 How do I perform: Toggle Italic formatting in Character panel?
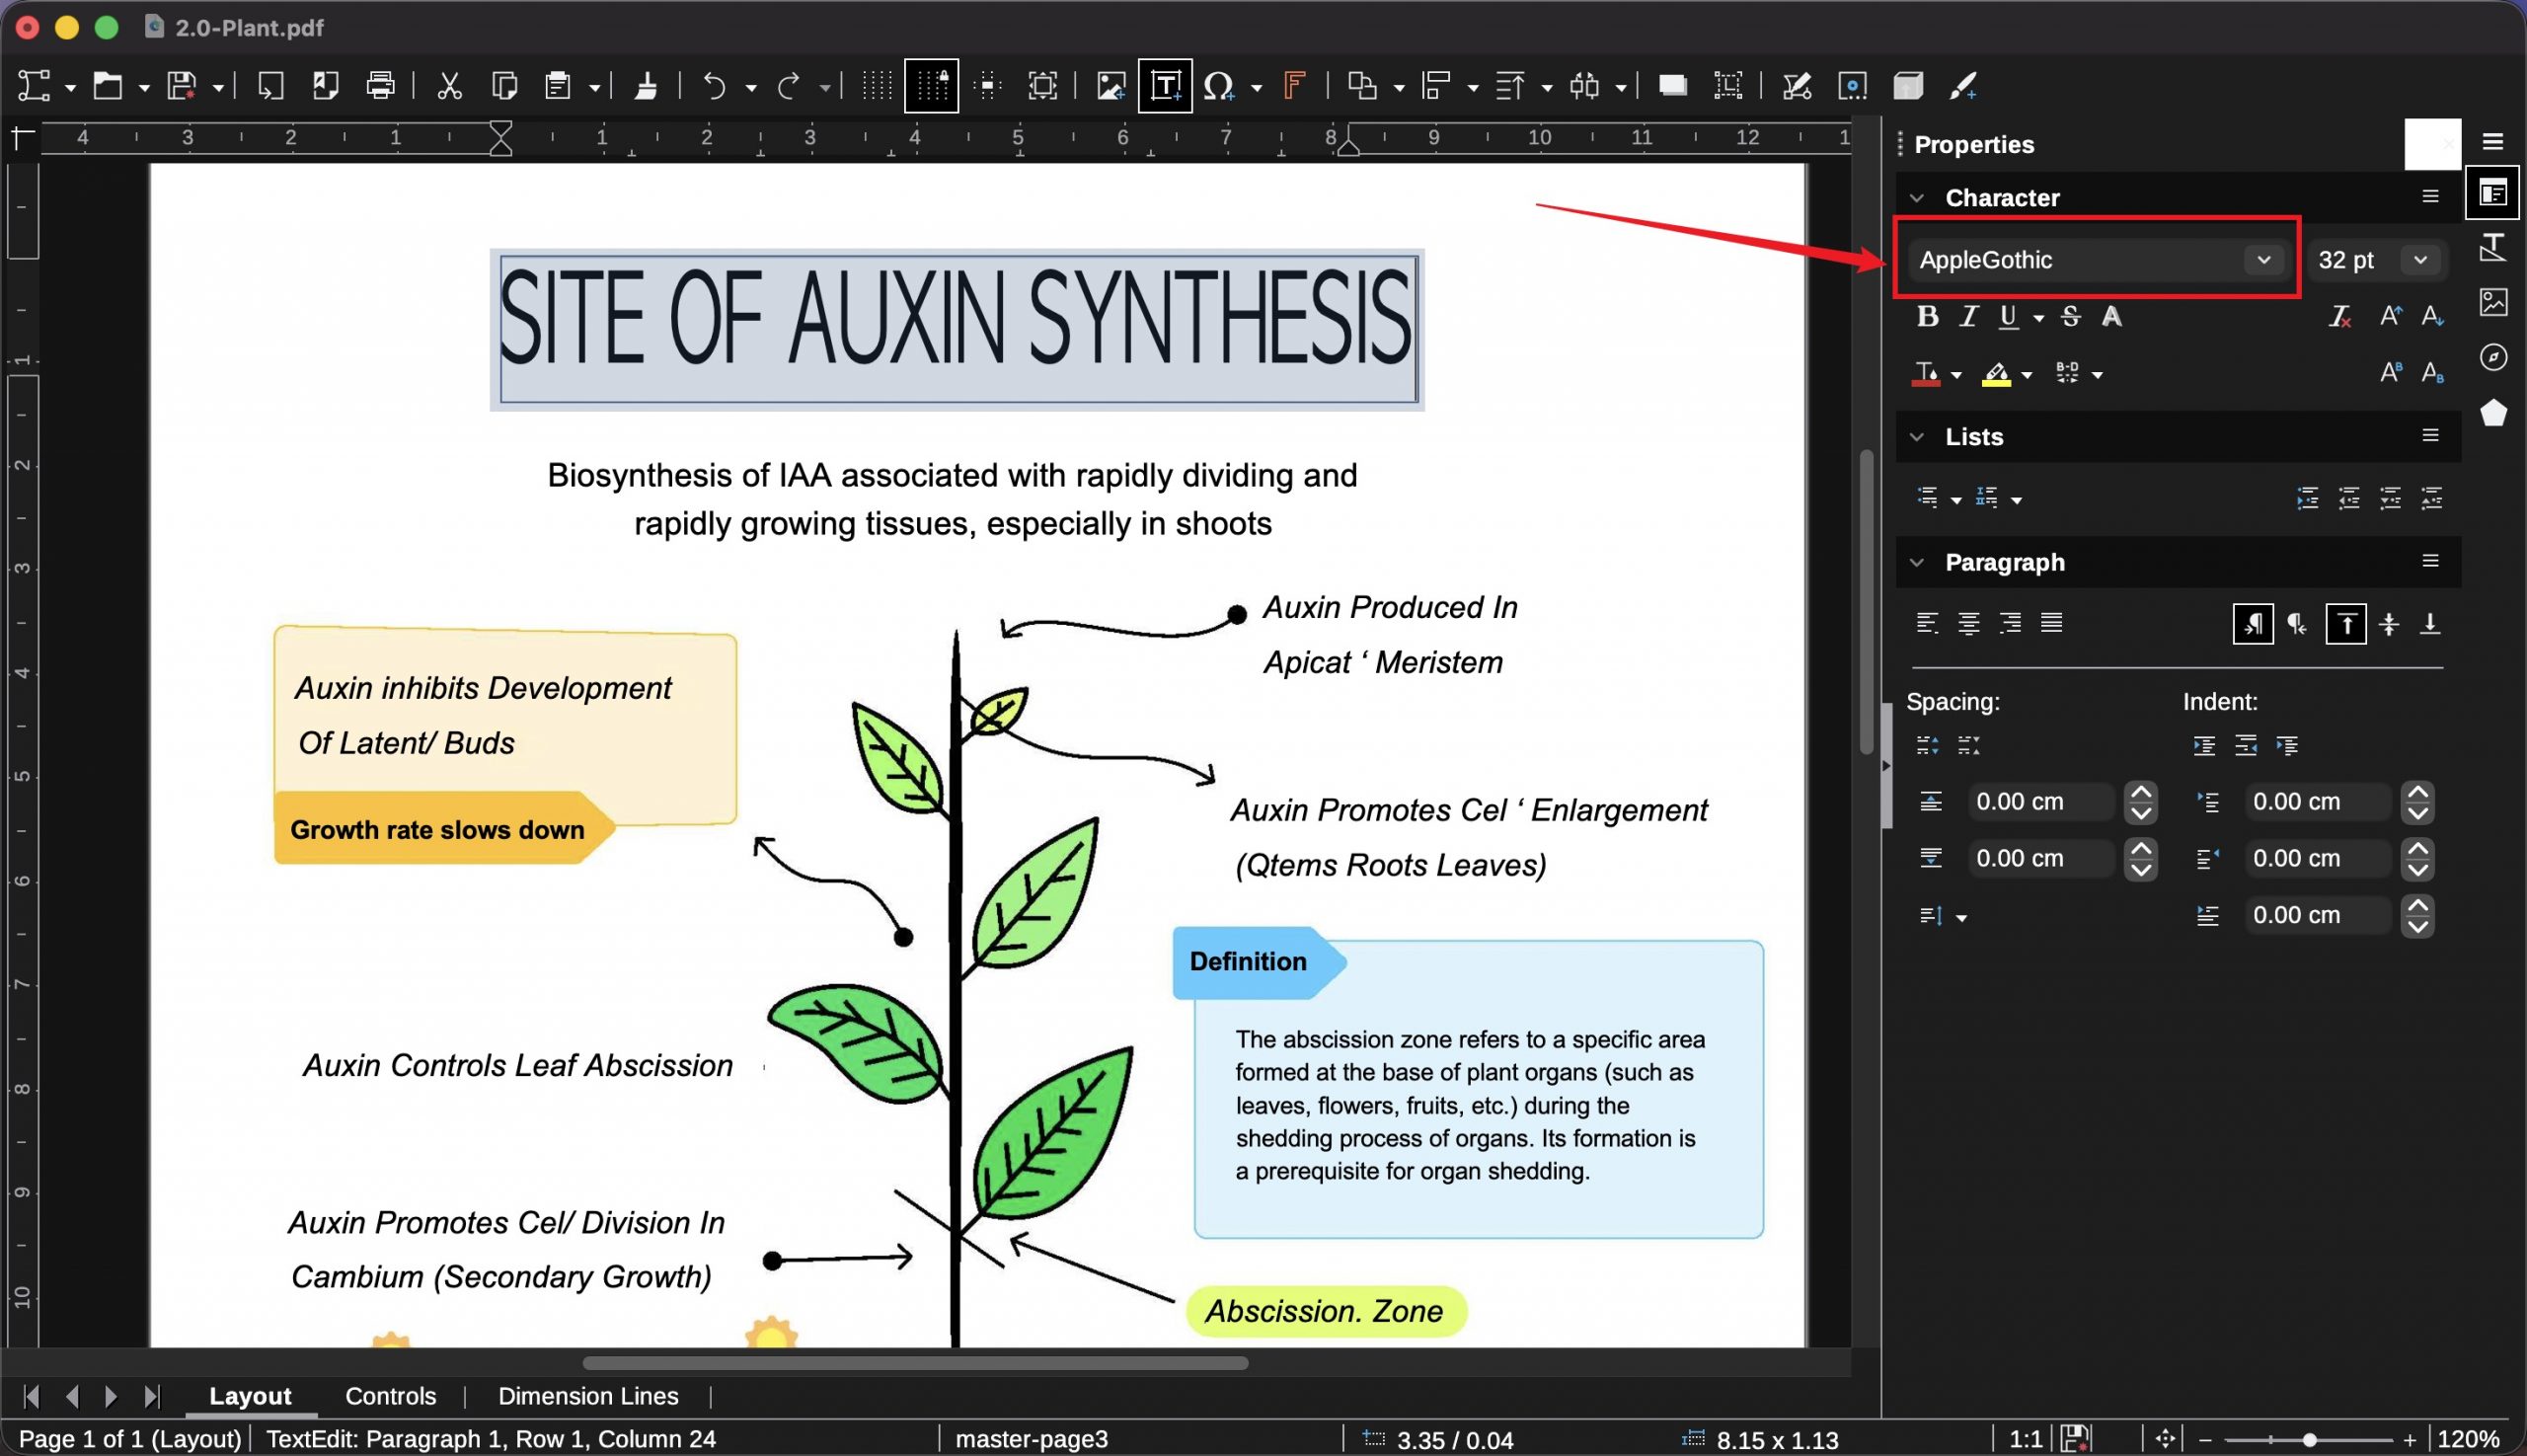point(1968,317)
